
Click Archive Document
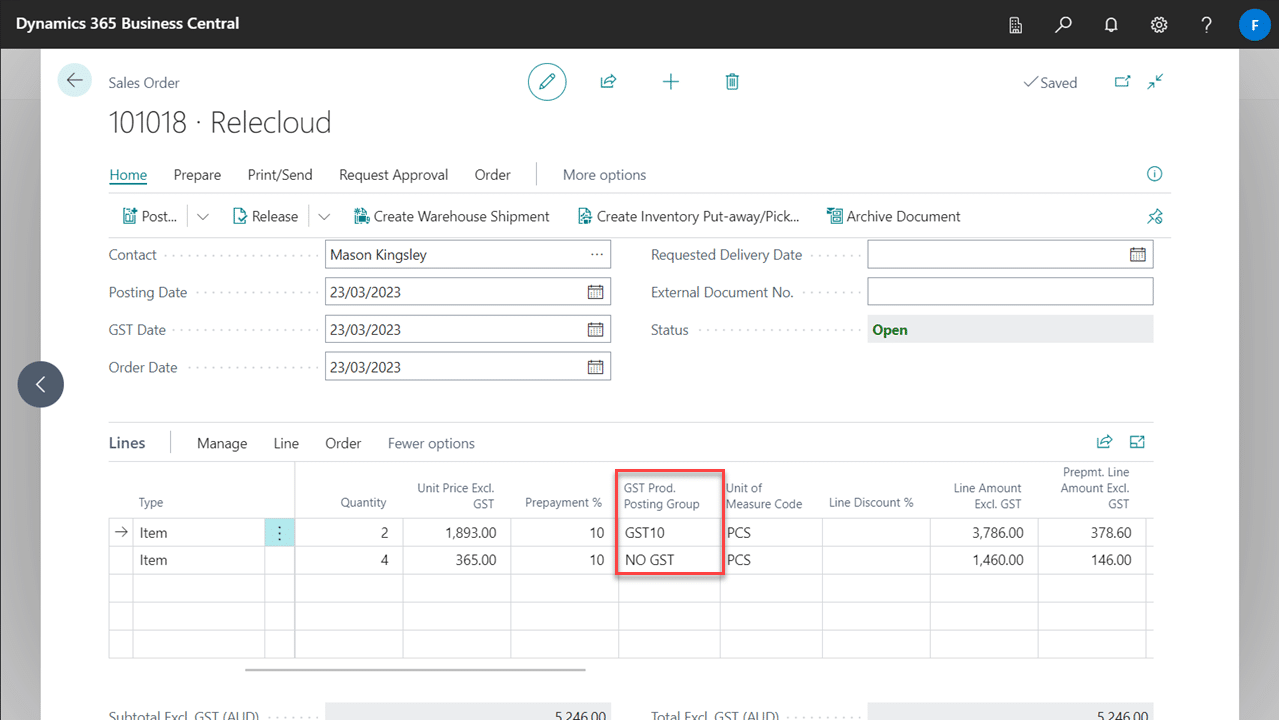(893, 216)
